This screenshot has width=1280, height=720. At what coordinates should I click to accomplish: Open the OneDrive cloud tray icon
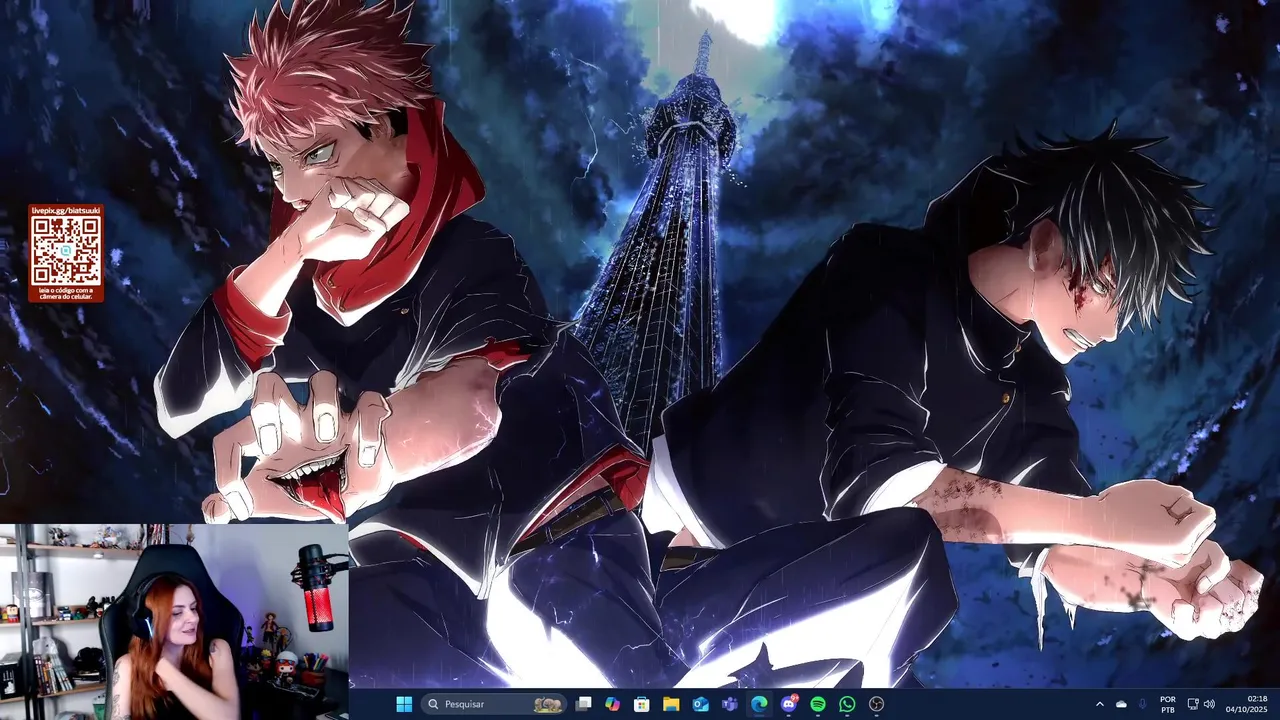click(x=1121, y=704)
